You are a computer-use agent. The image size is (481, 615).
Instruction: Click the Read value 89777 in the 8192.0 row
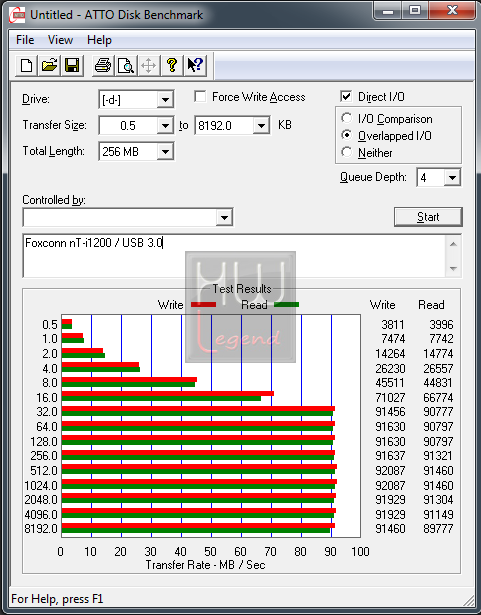[x=438, y=529]
